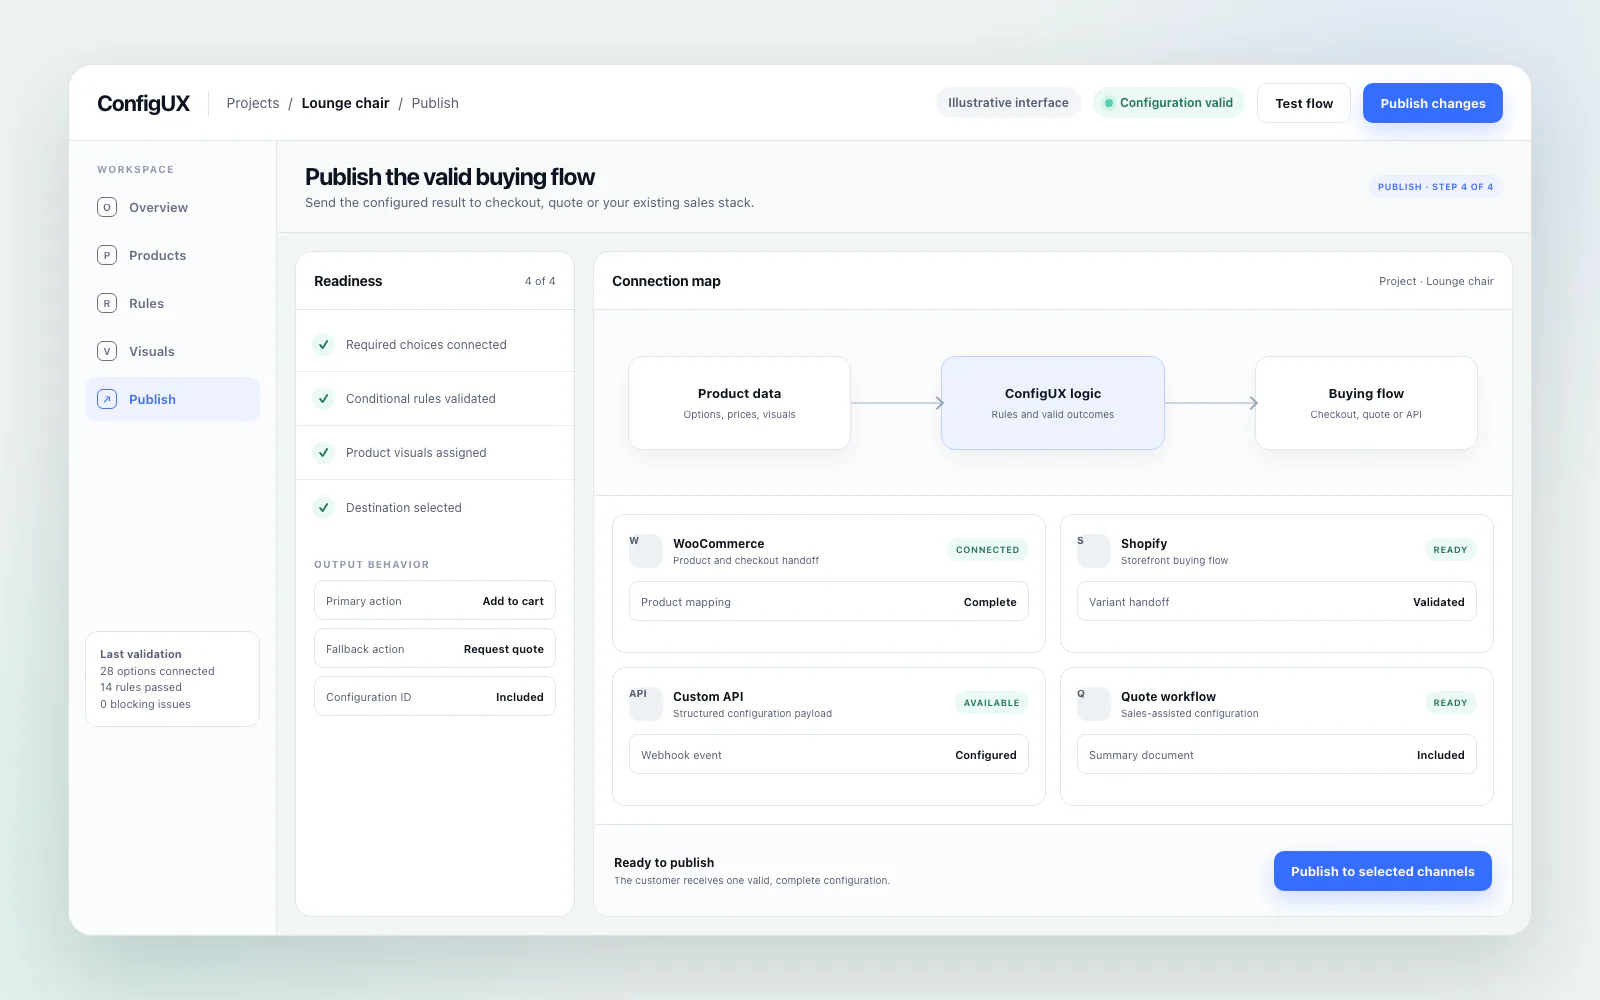
Task: Click the 'Readiness' panel heading
Action: pyautogui.click(x=348, y=281)
